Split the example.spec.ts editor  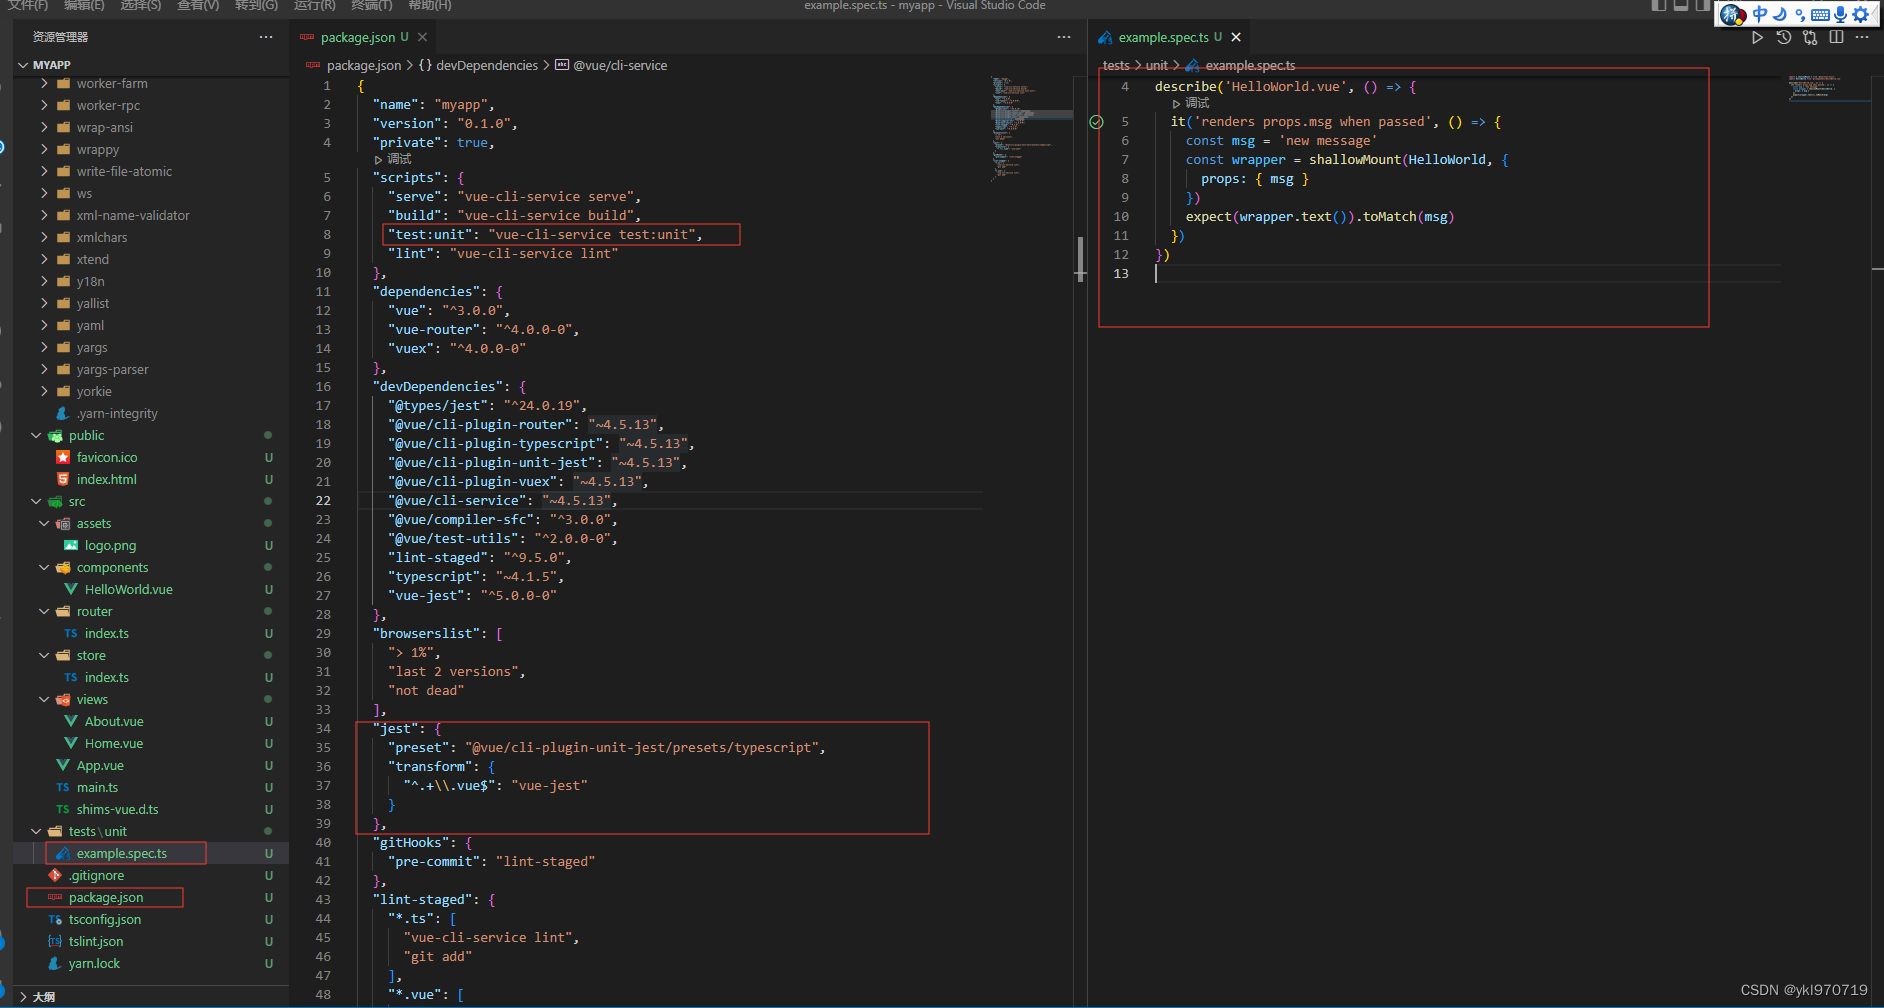(x=1836, y=37)
